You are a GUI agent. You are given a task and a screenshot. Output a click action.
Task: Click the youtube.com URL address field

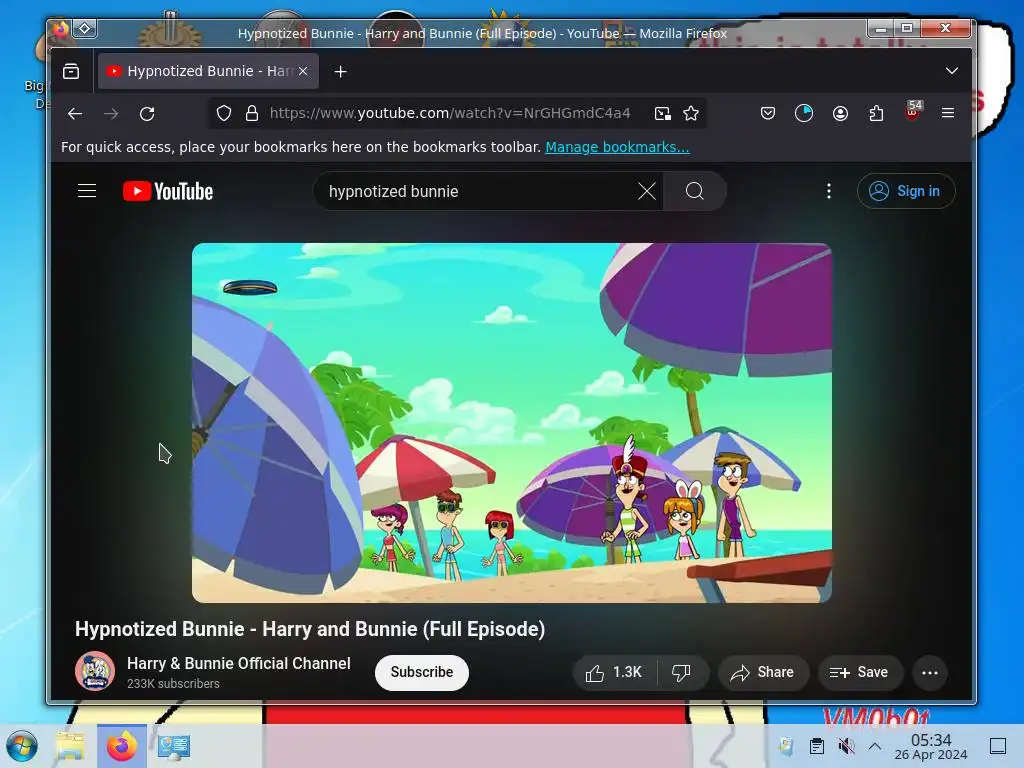[450, 113]
